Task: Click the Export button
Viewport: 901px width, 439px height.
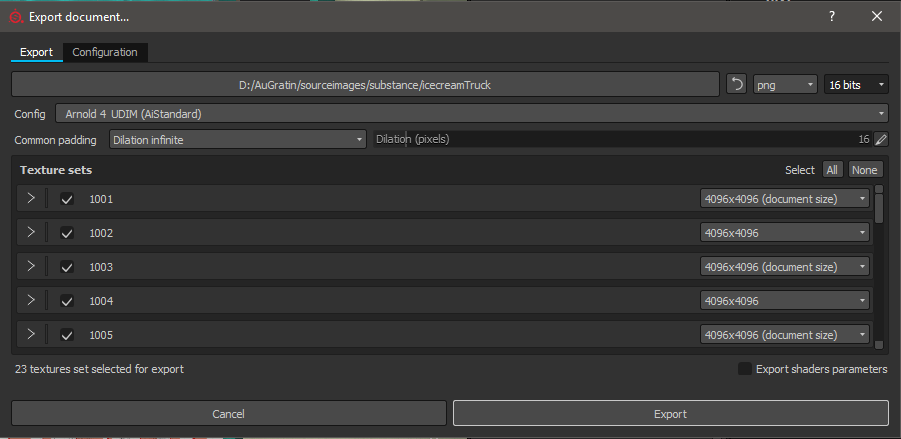Action: point(671,414)
